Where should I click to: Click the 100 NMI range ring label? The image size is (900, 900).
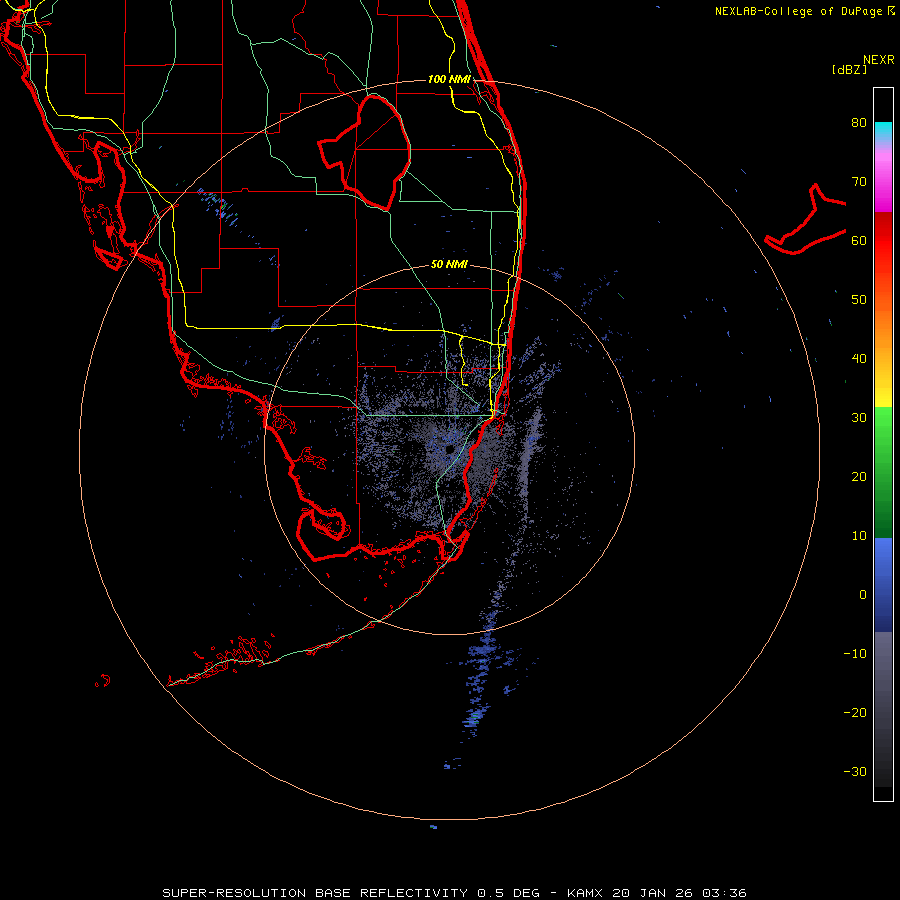pos(449,79)
